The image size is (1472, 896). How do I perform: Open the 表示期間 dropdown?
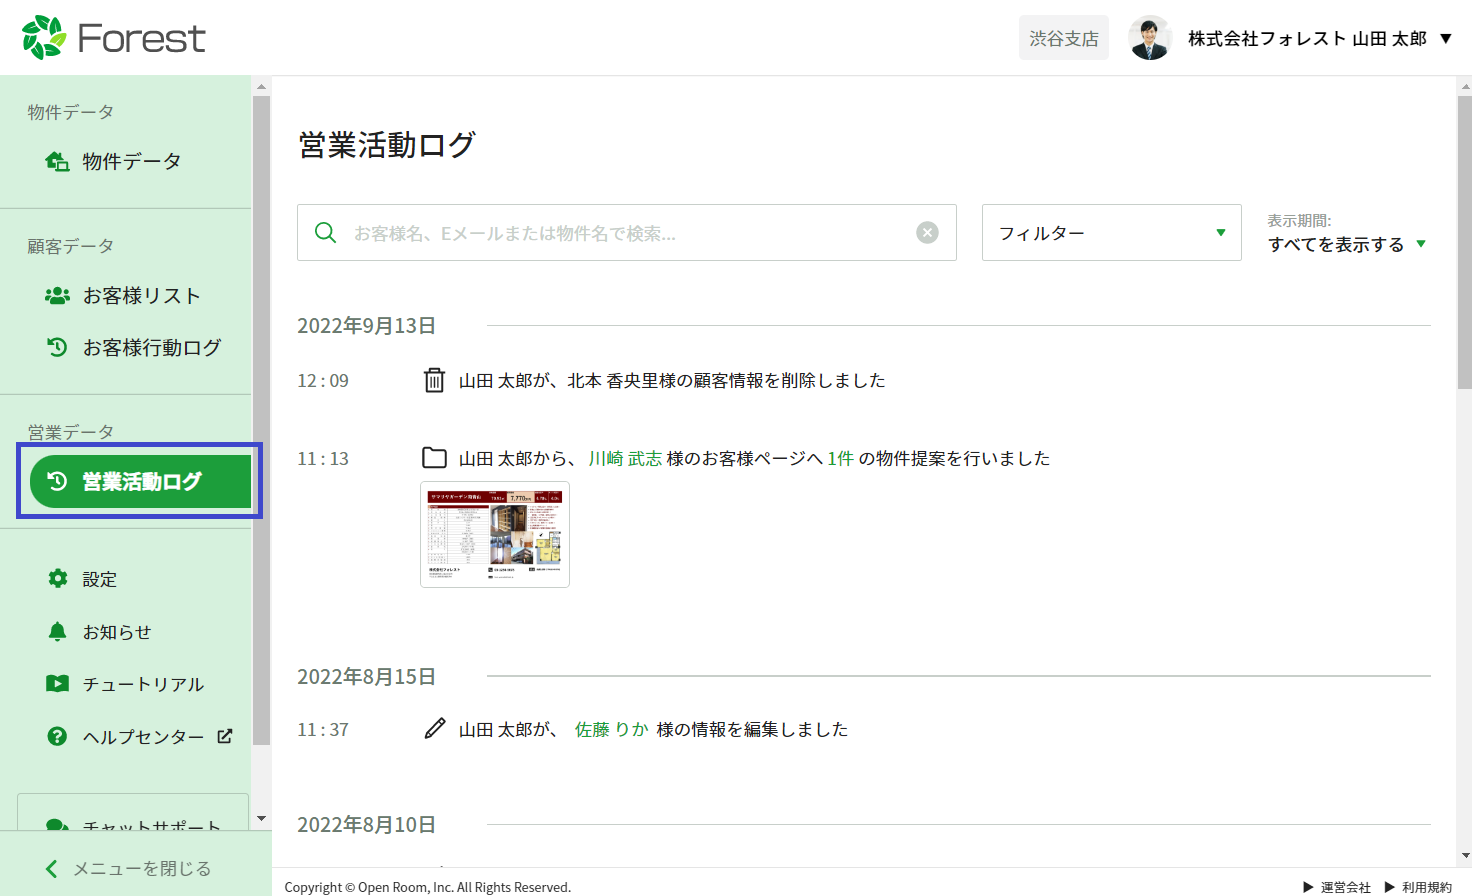pos(1346,244)
